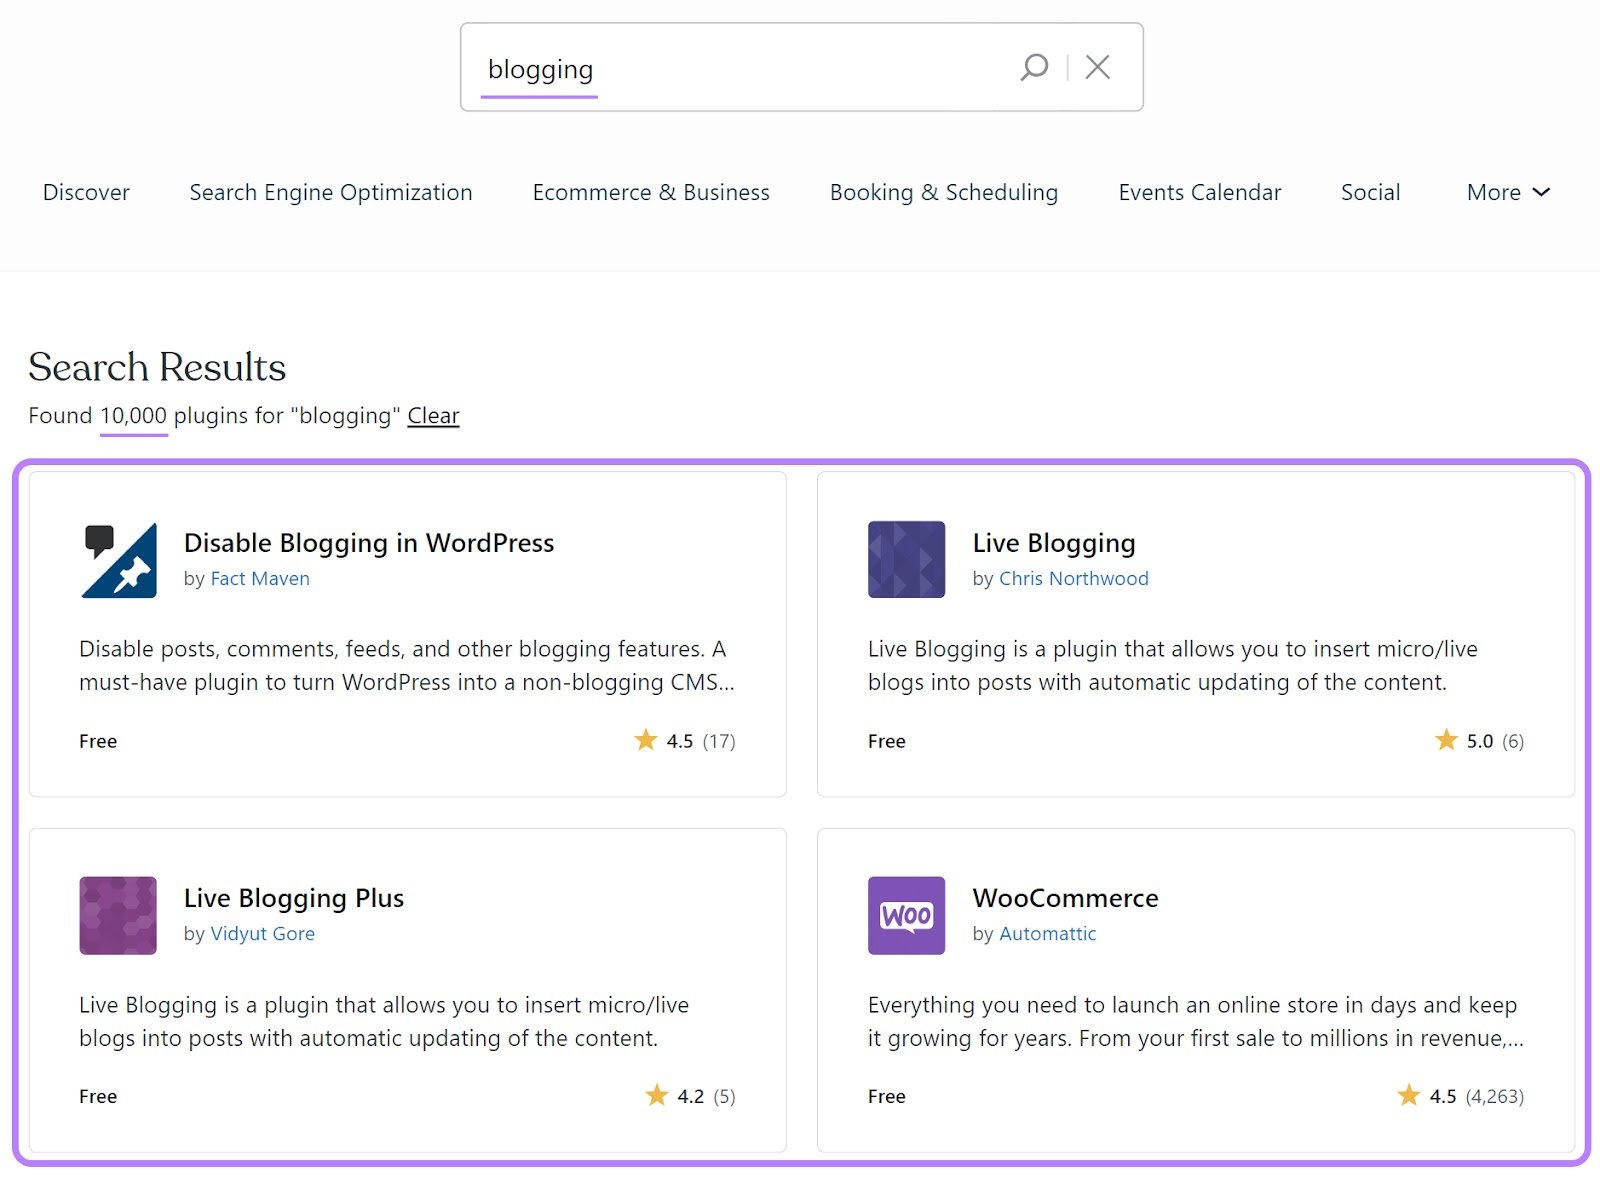Screen dimensions: 1600x1178
Task: Open the Search Engine Optimization category
Action: tap(331, 192)
